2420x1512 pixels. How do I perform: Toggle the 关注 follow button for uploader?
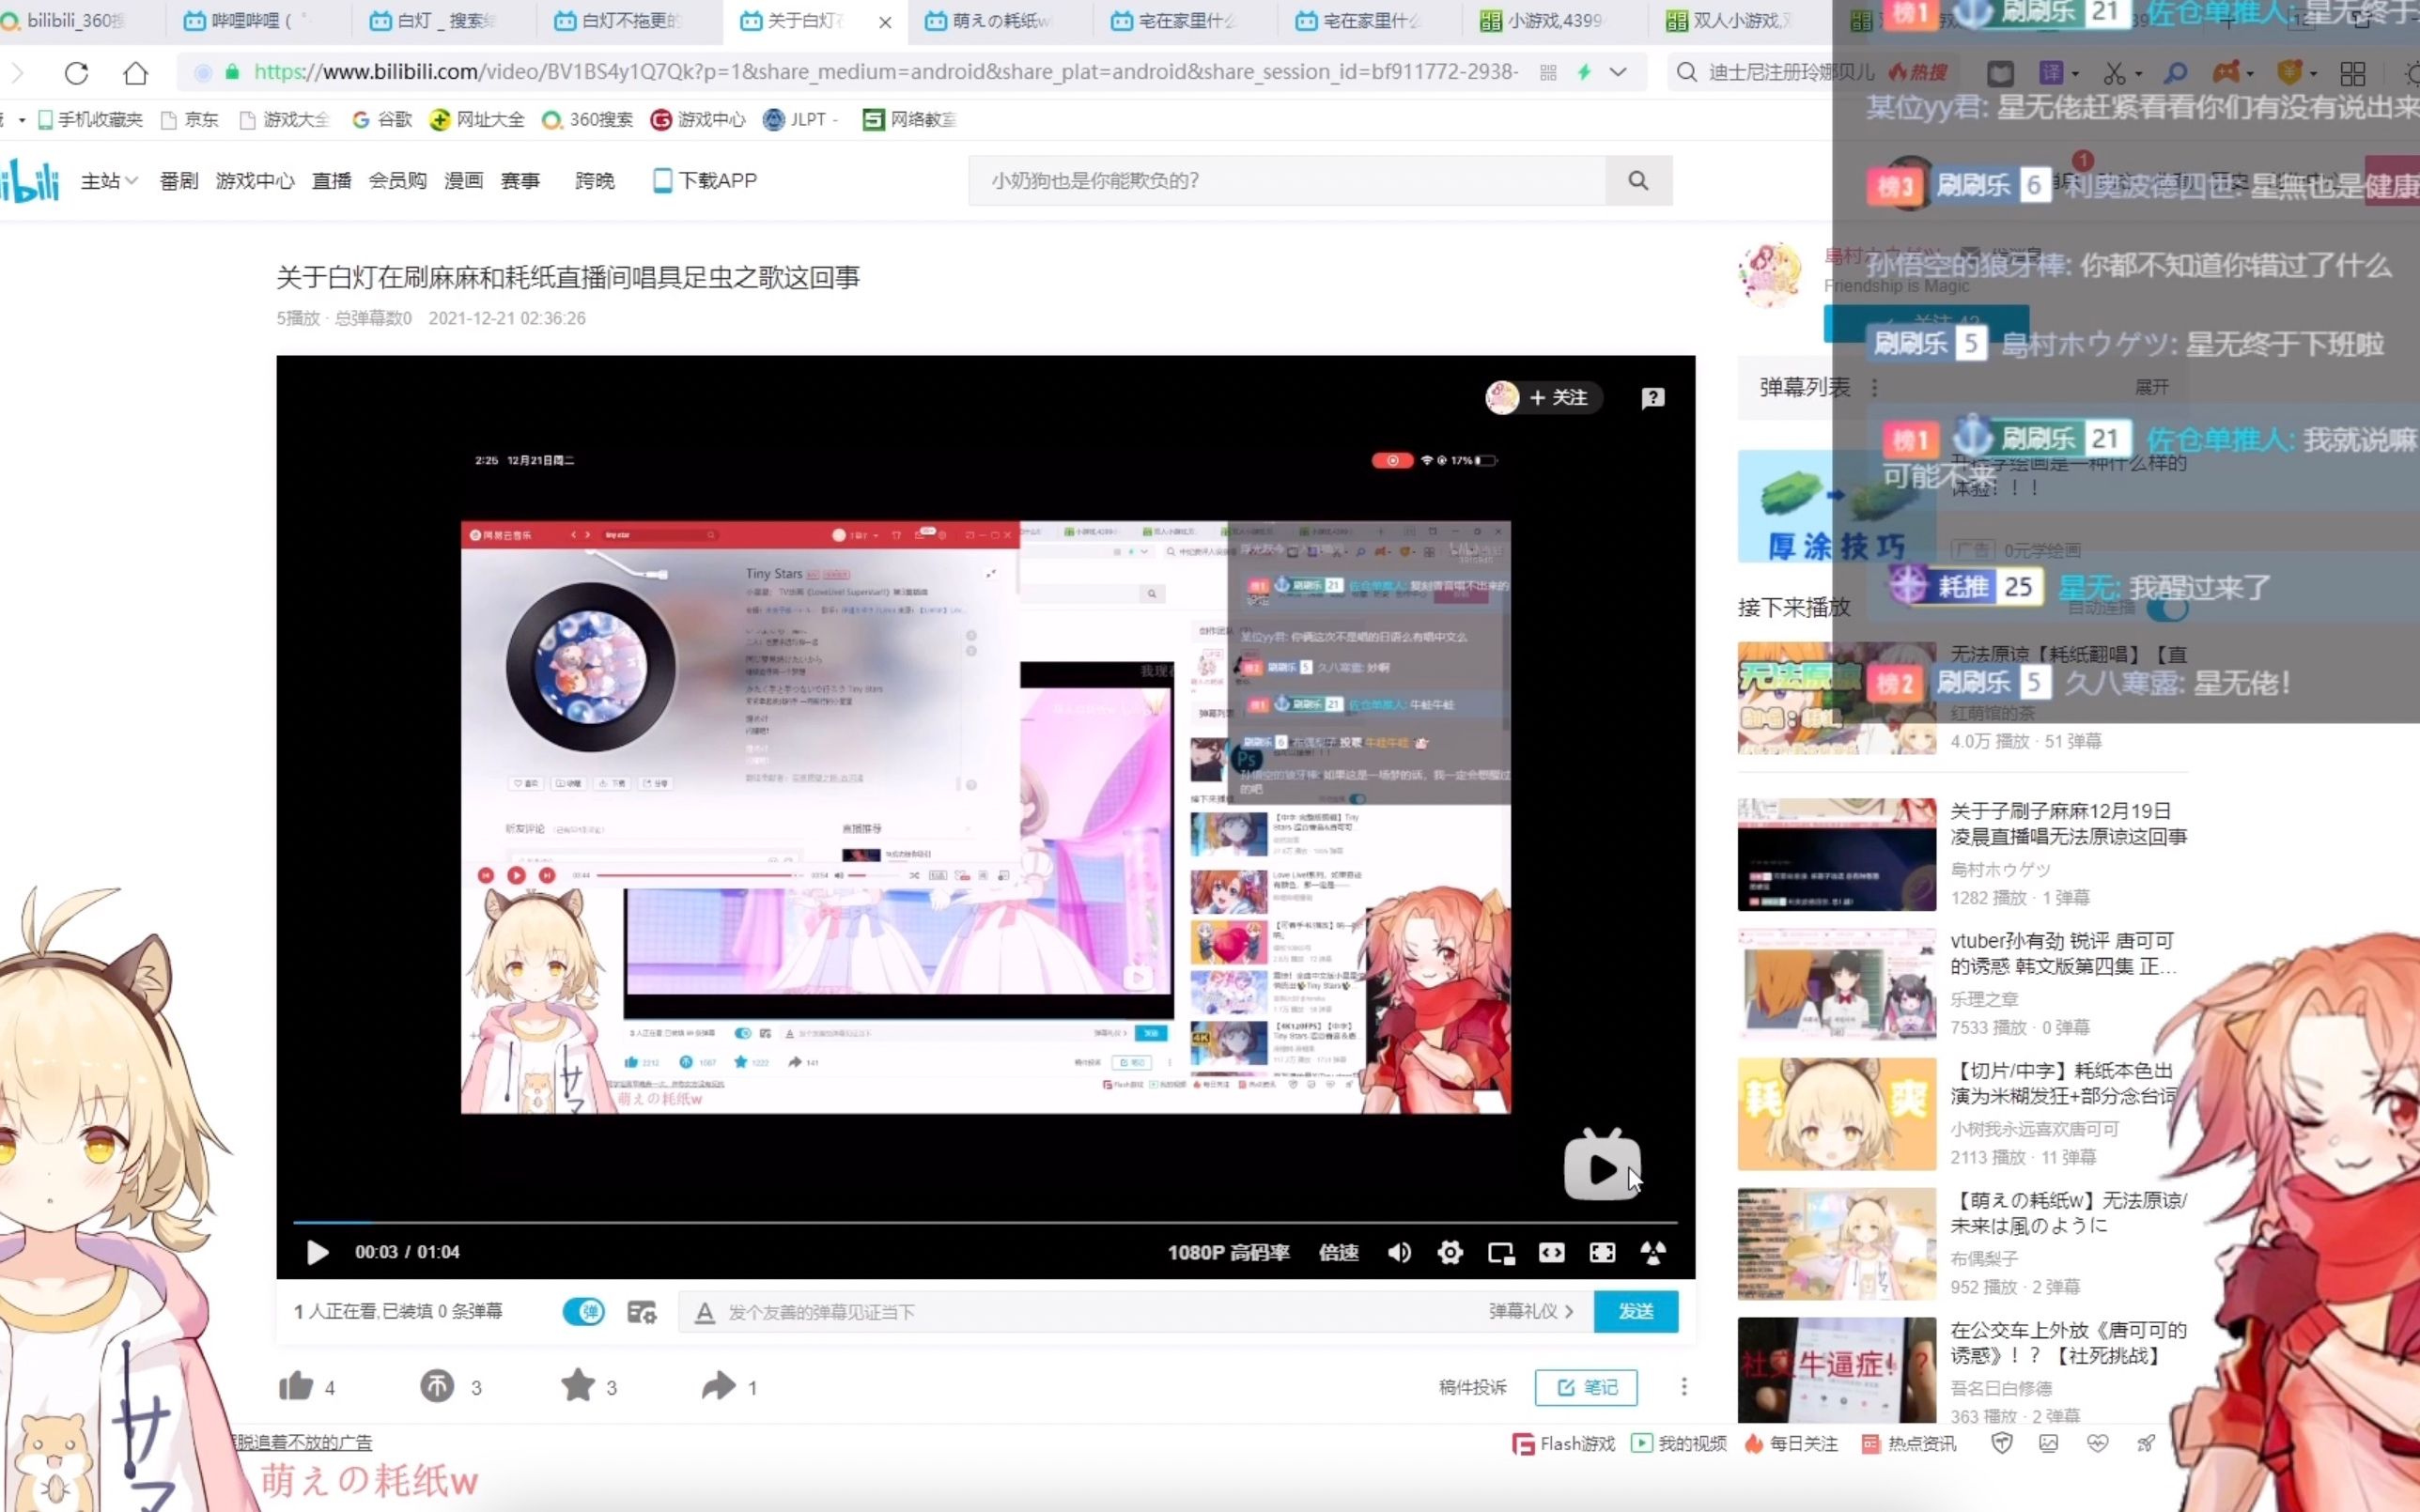[x=1556, y=395]
